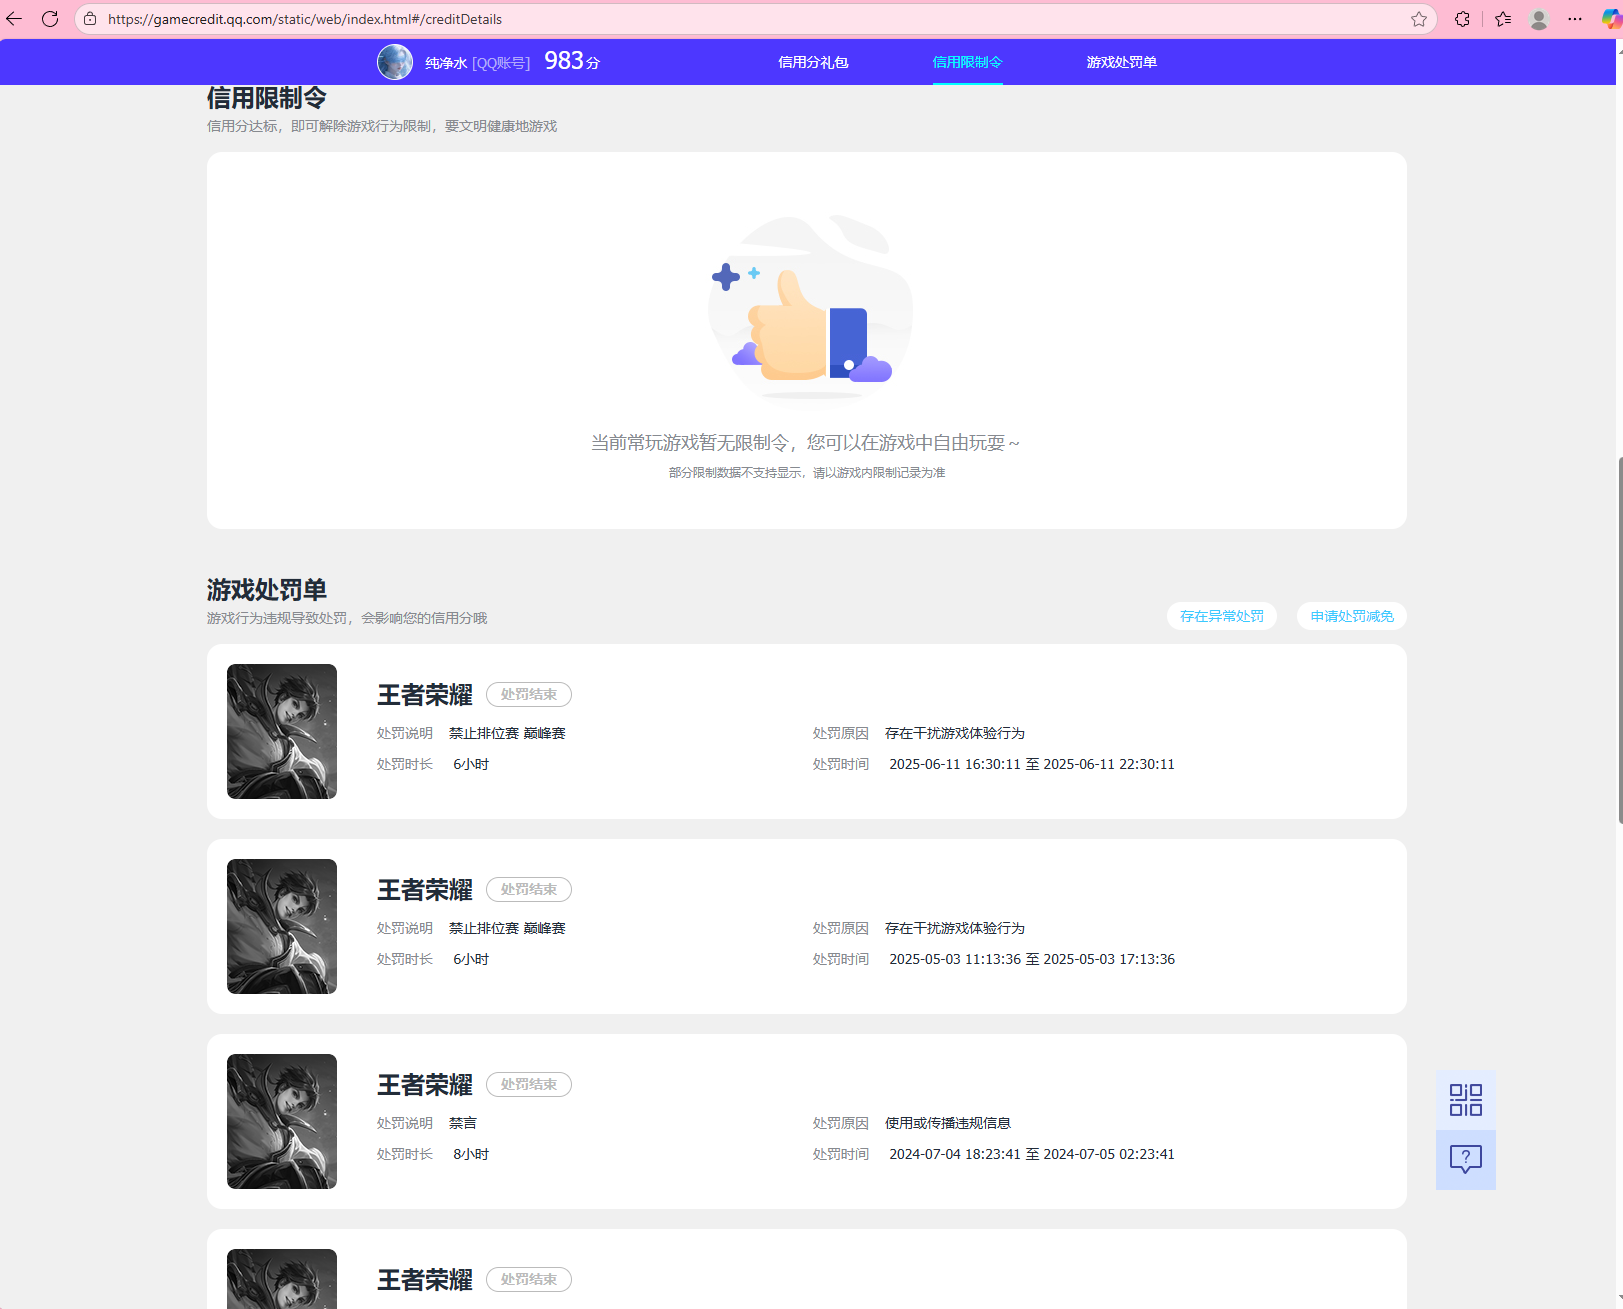The image size is (1623, 1309).
Task: Click the 存在异常处罚 button
Action: click(1221, 616)
